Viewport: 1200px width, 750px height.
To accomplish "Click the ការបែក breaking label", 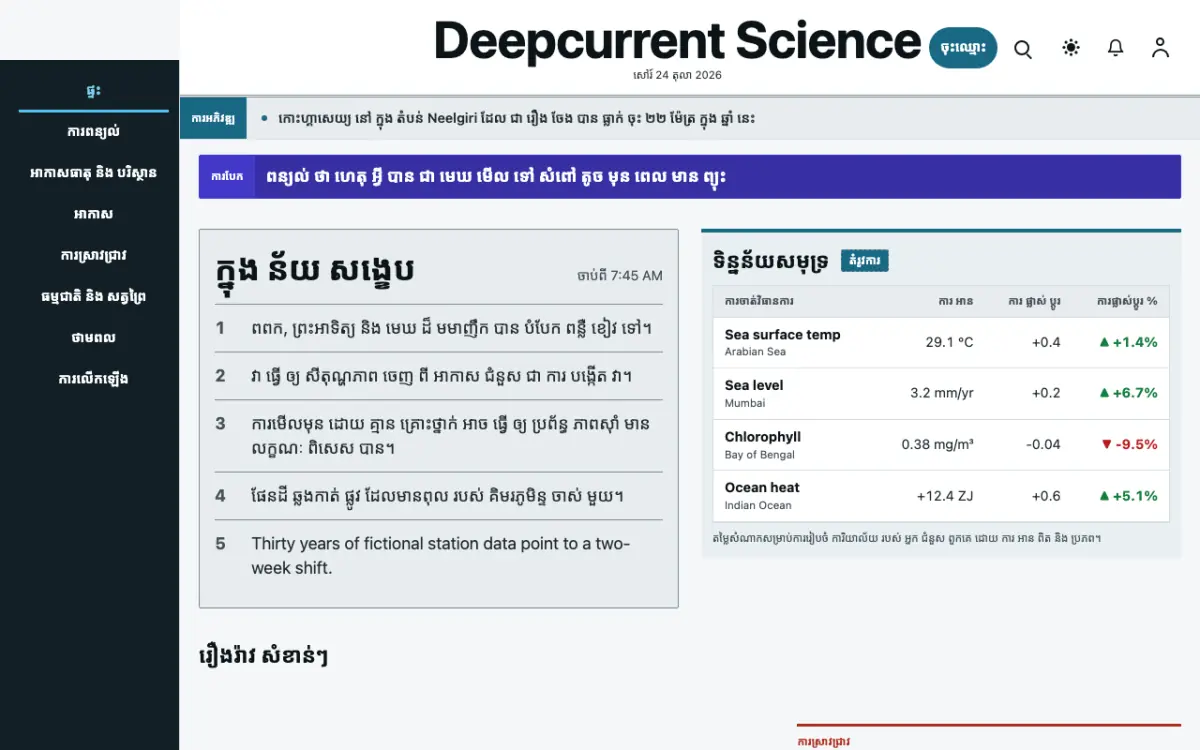I will tap(226, 176).
